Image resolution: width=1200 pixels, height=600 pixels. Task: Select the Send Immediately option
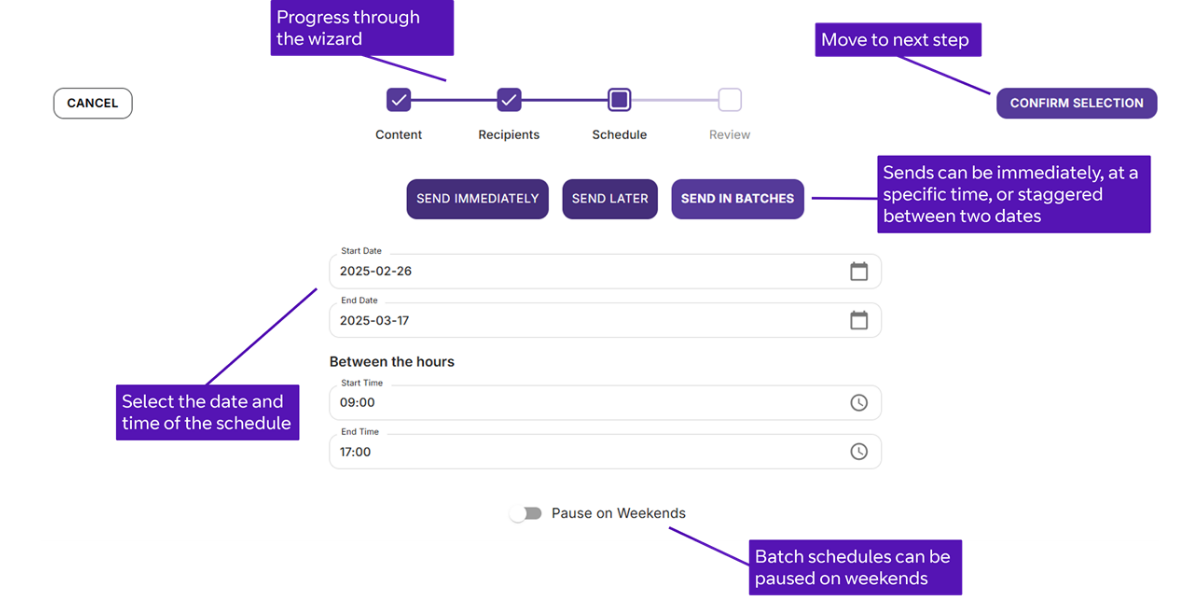(477, 198)
